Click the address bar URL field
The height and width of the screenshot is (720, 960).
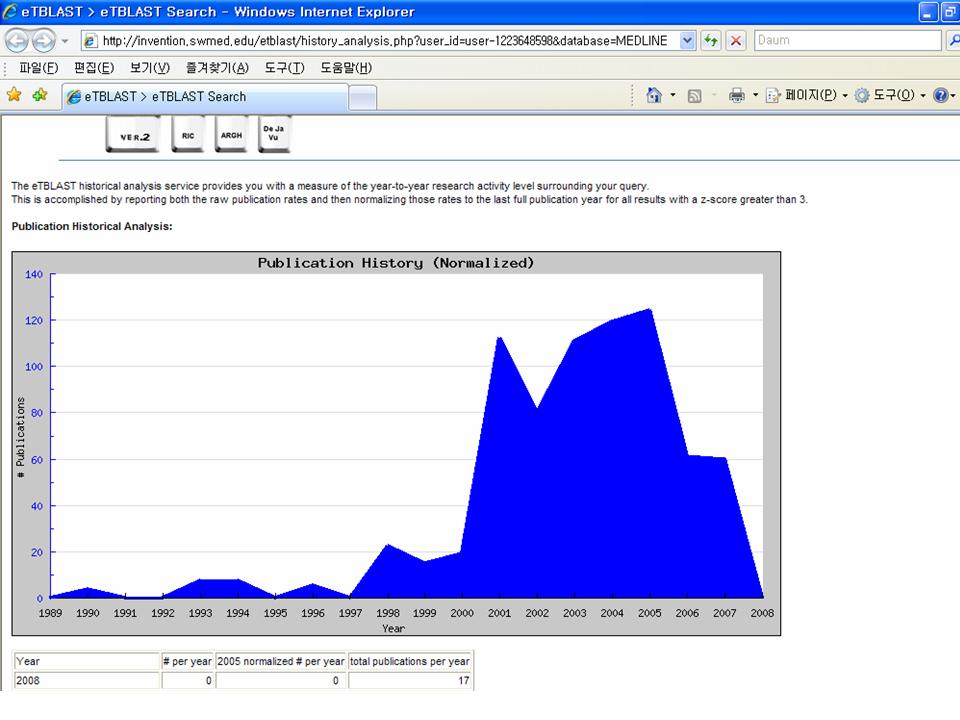pyautogui.click(x=381, y=41)
